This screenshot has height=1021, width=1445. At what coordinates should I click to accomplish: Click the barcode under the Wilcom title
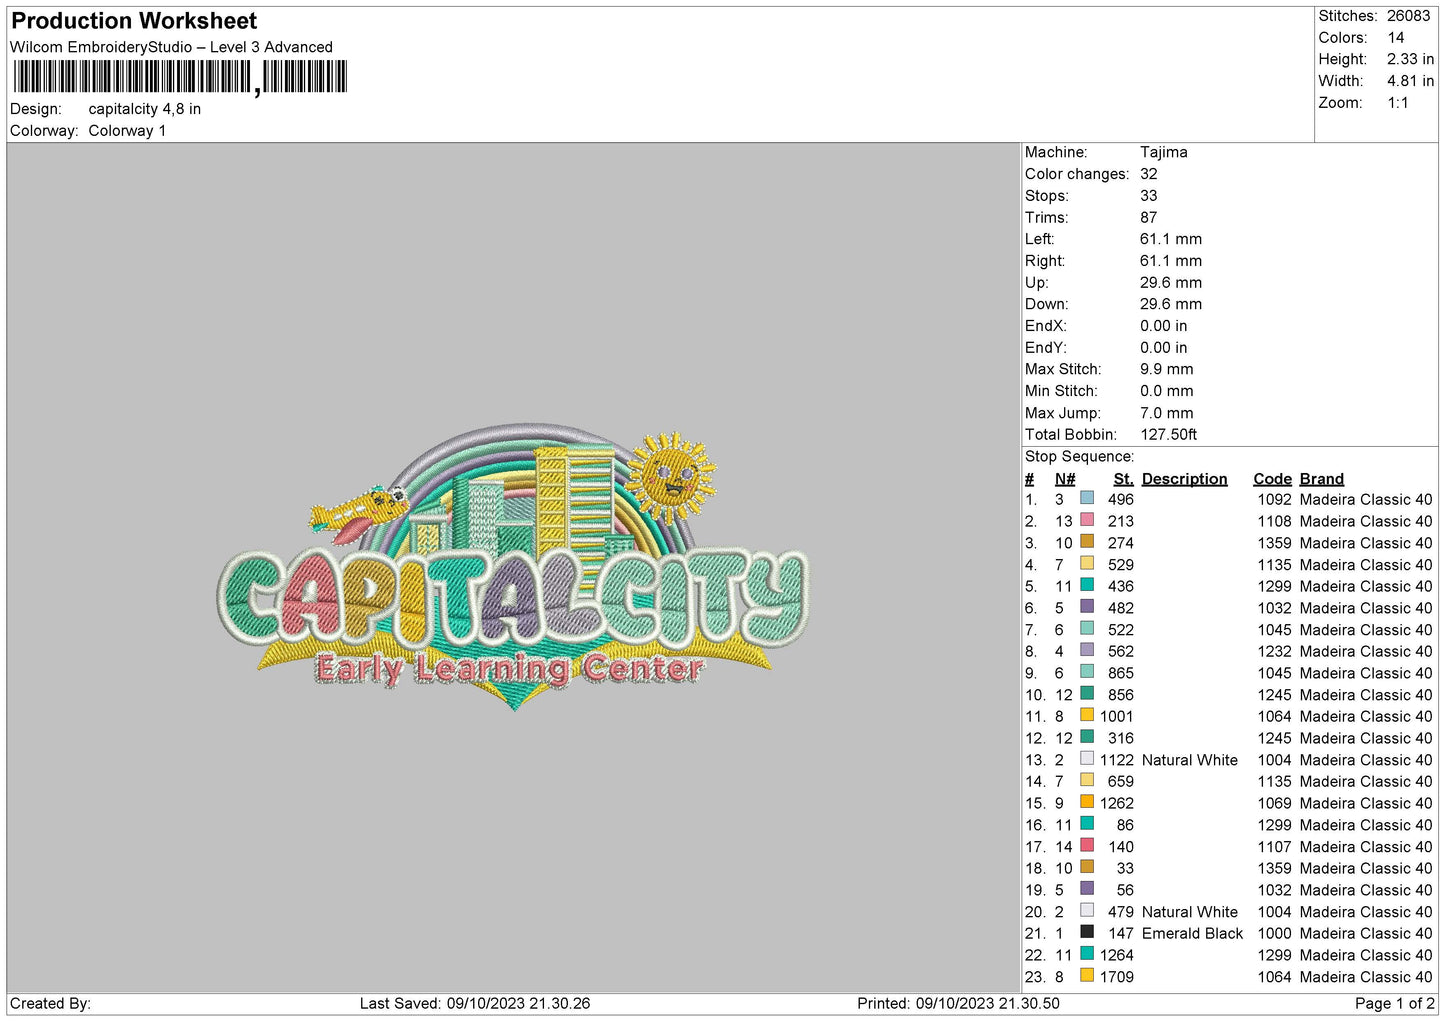180,77
